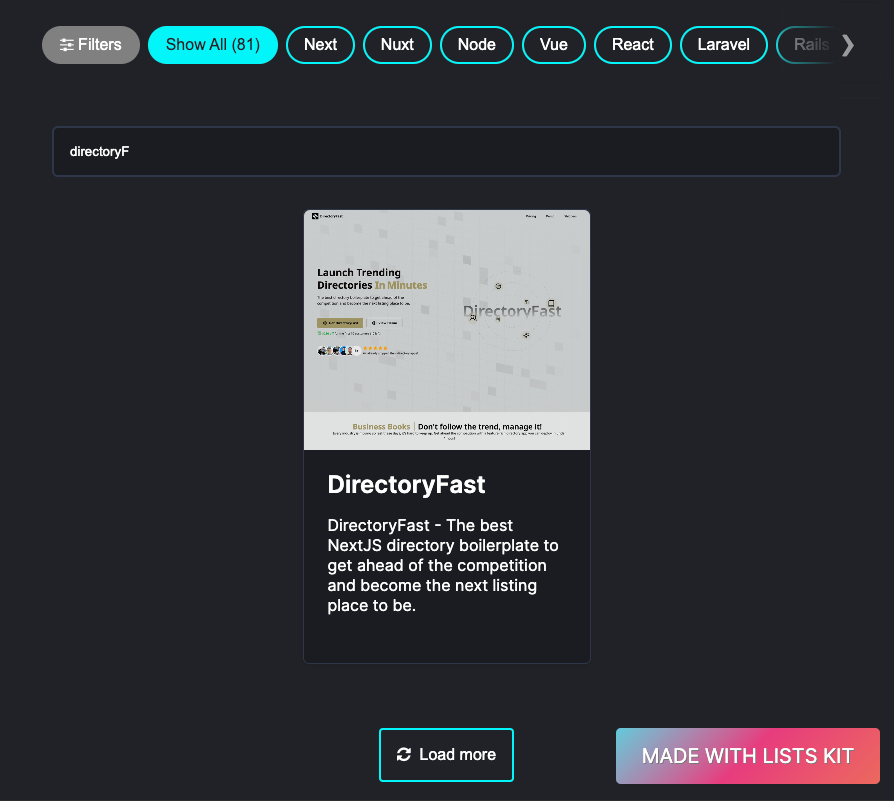Select the DirectoryFast description text

(443, 565)
